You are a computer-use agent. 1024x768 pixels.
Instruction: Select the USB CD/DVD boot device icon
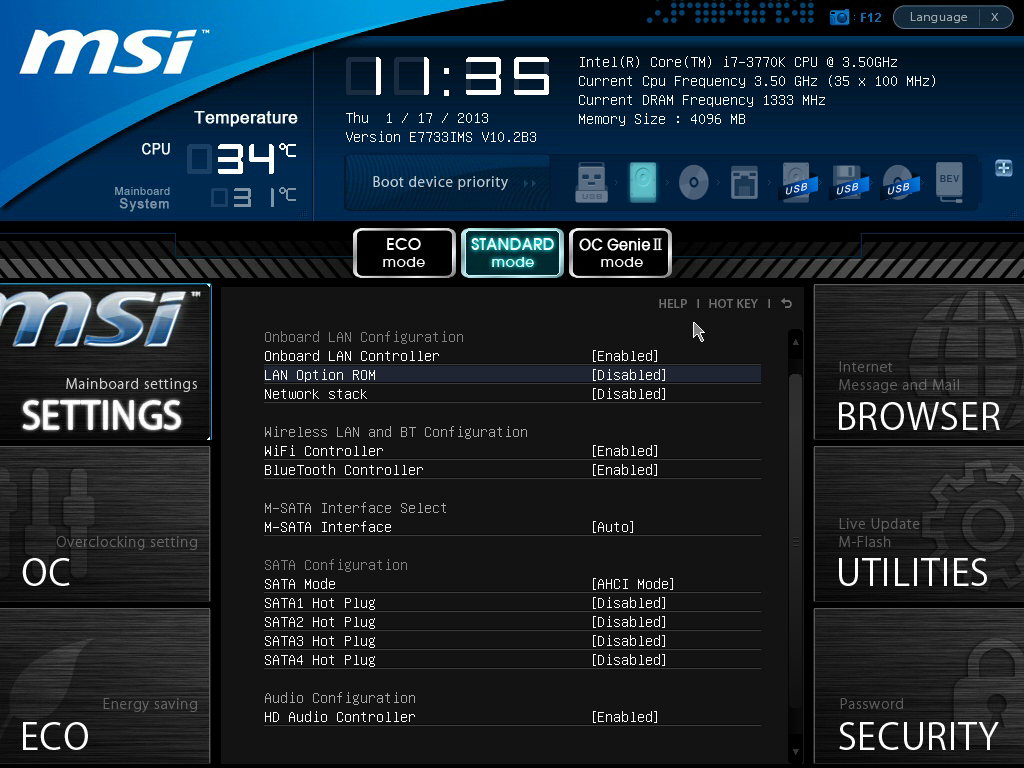(899, 182)
